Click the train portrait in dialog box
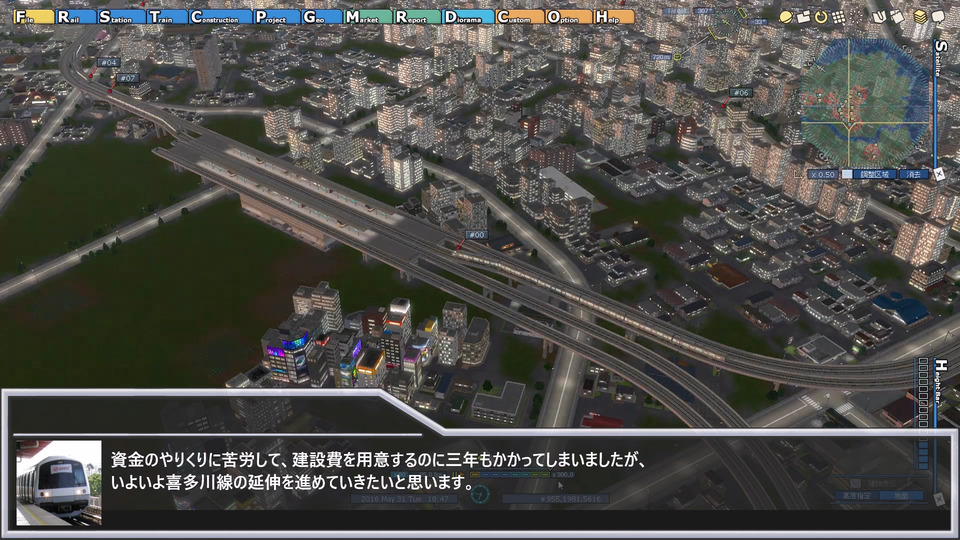 pos(59,483)
